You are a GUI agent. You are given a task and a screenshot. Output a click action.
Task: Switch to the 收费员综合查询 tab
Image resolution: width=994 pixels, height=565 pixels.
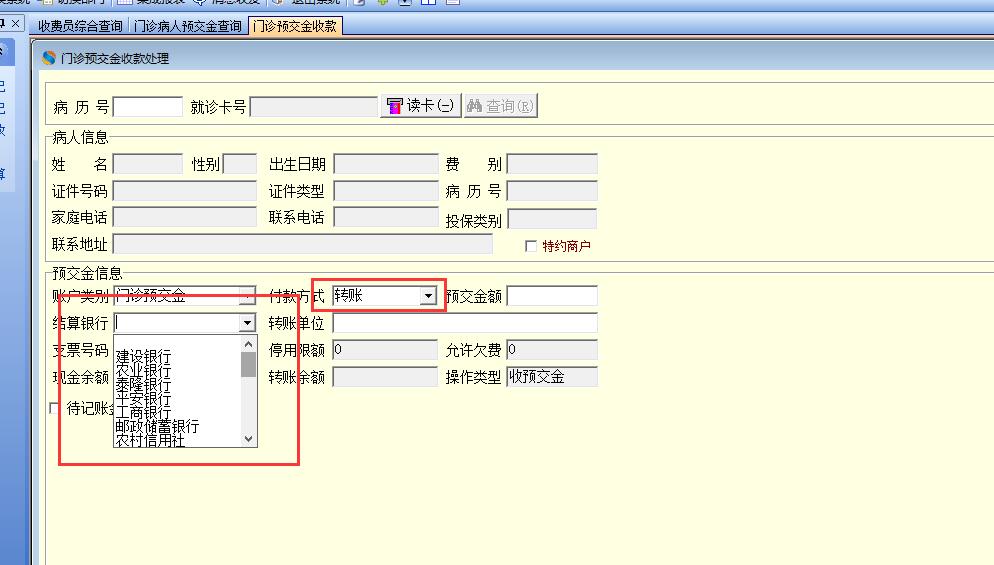coord(80,26)
